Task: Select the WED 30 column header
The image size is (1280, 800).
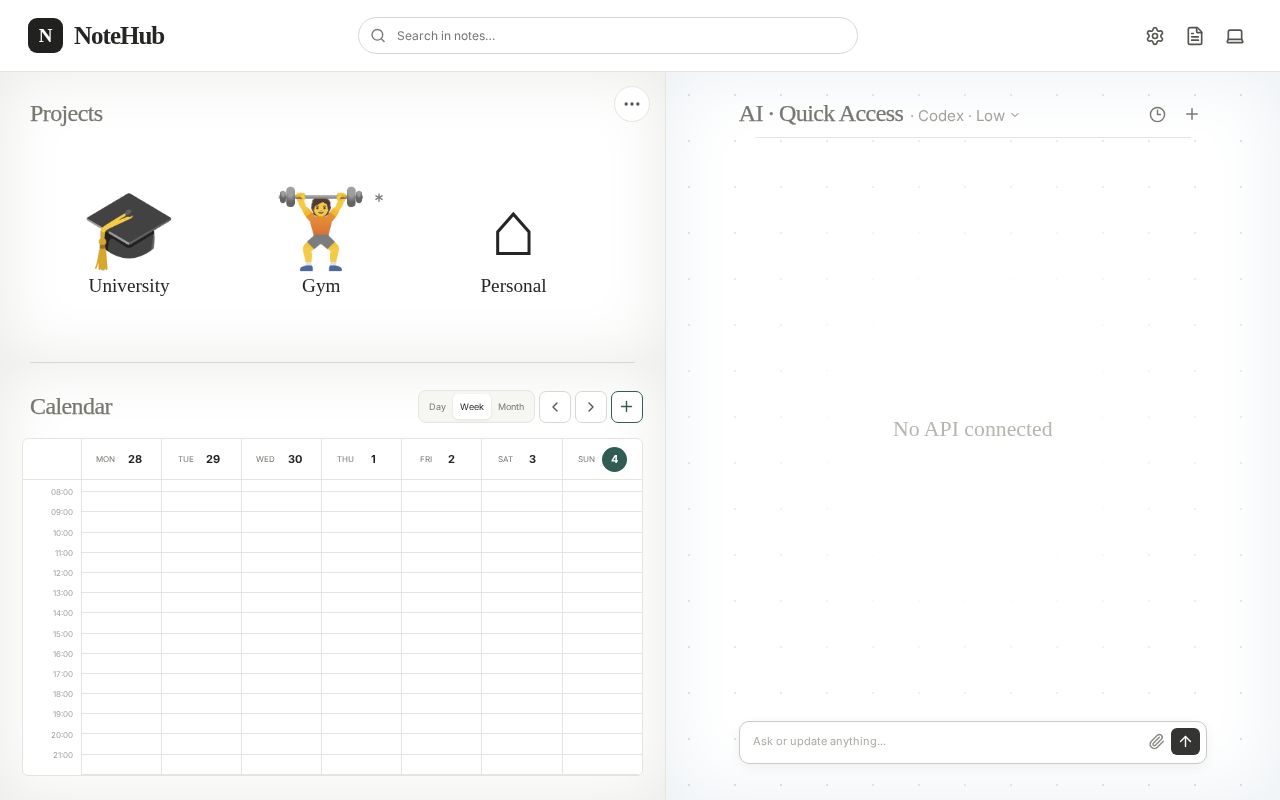Action: tap(281, 459)
